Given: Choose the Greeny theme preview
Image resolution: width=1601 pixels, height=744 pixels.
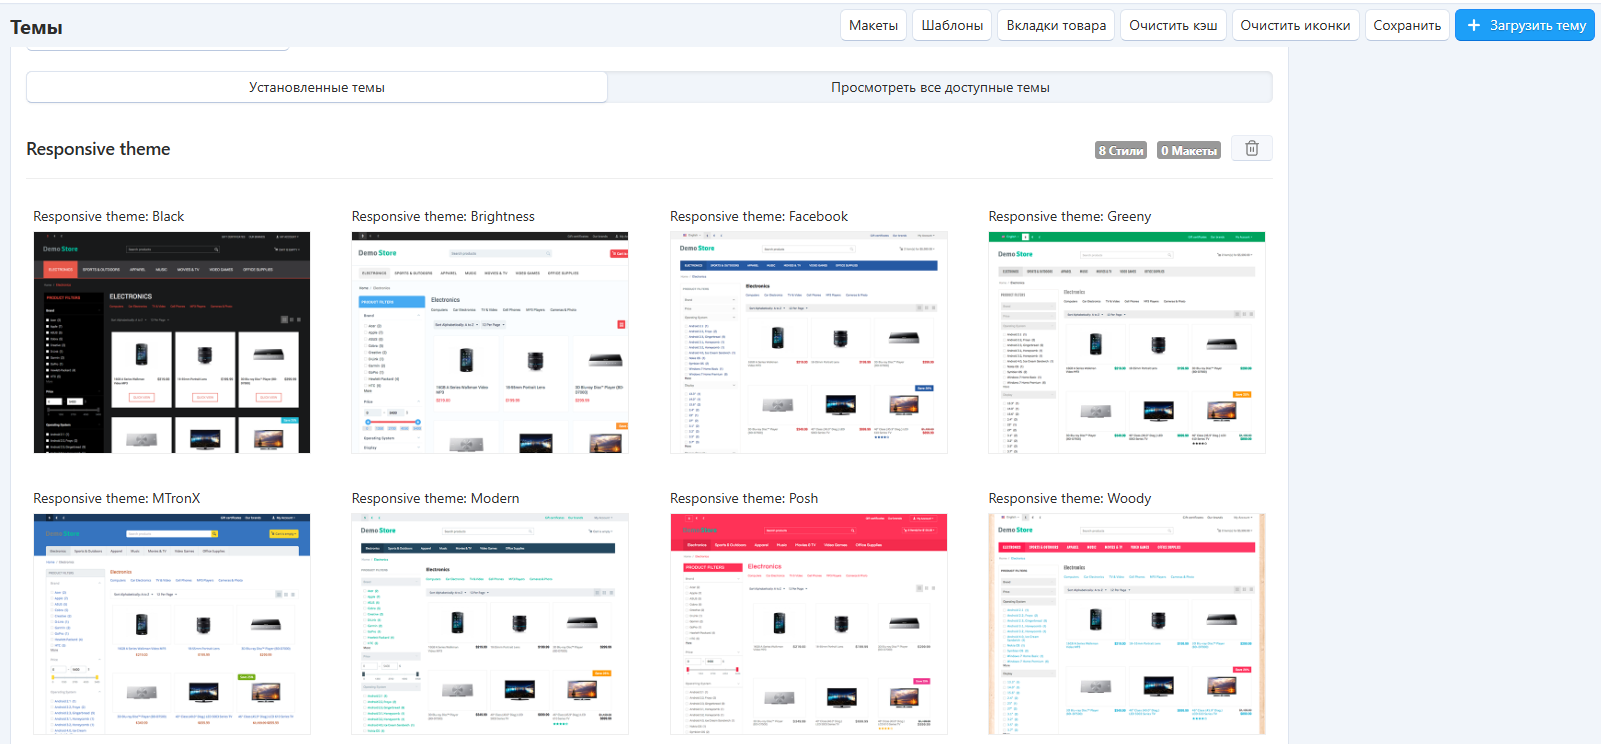Looking at the screenshot, I should click(x=1126, y=343).
